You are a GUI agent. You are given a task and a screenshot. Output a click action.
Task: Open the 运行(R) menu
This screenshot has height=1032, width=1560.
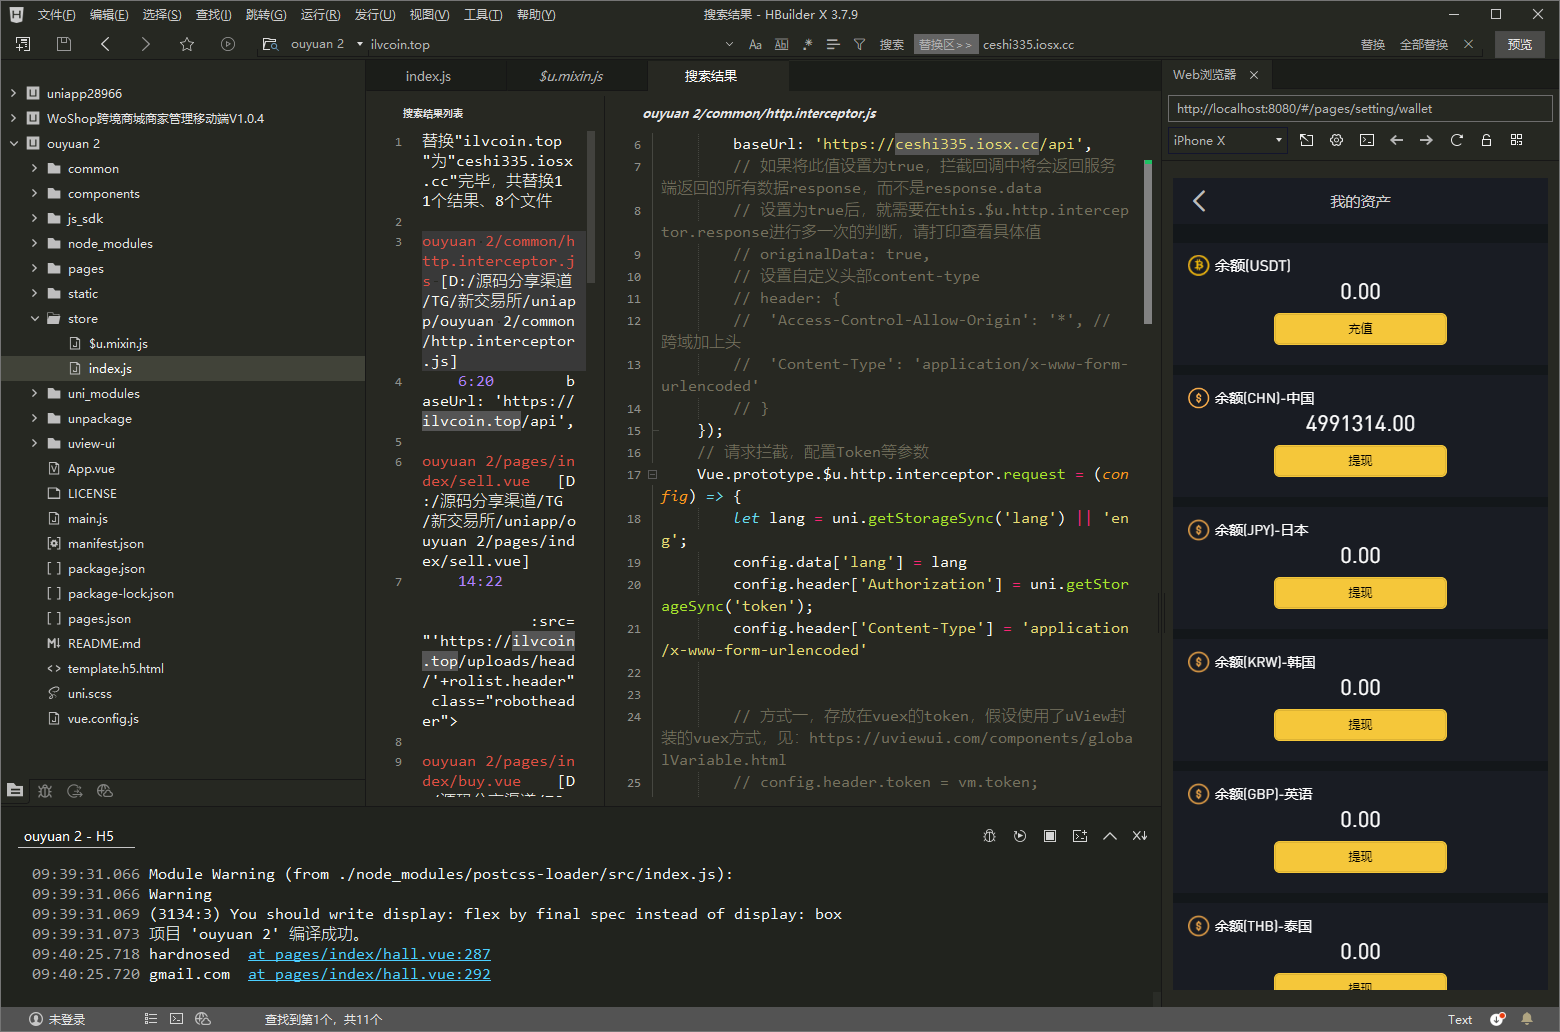[320, 15]
